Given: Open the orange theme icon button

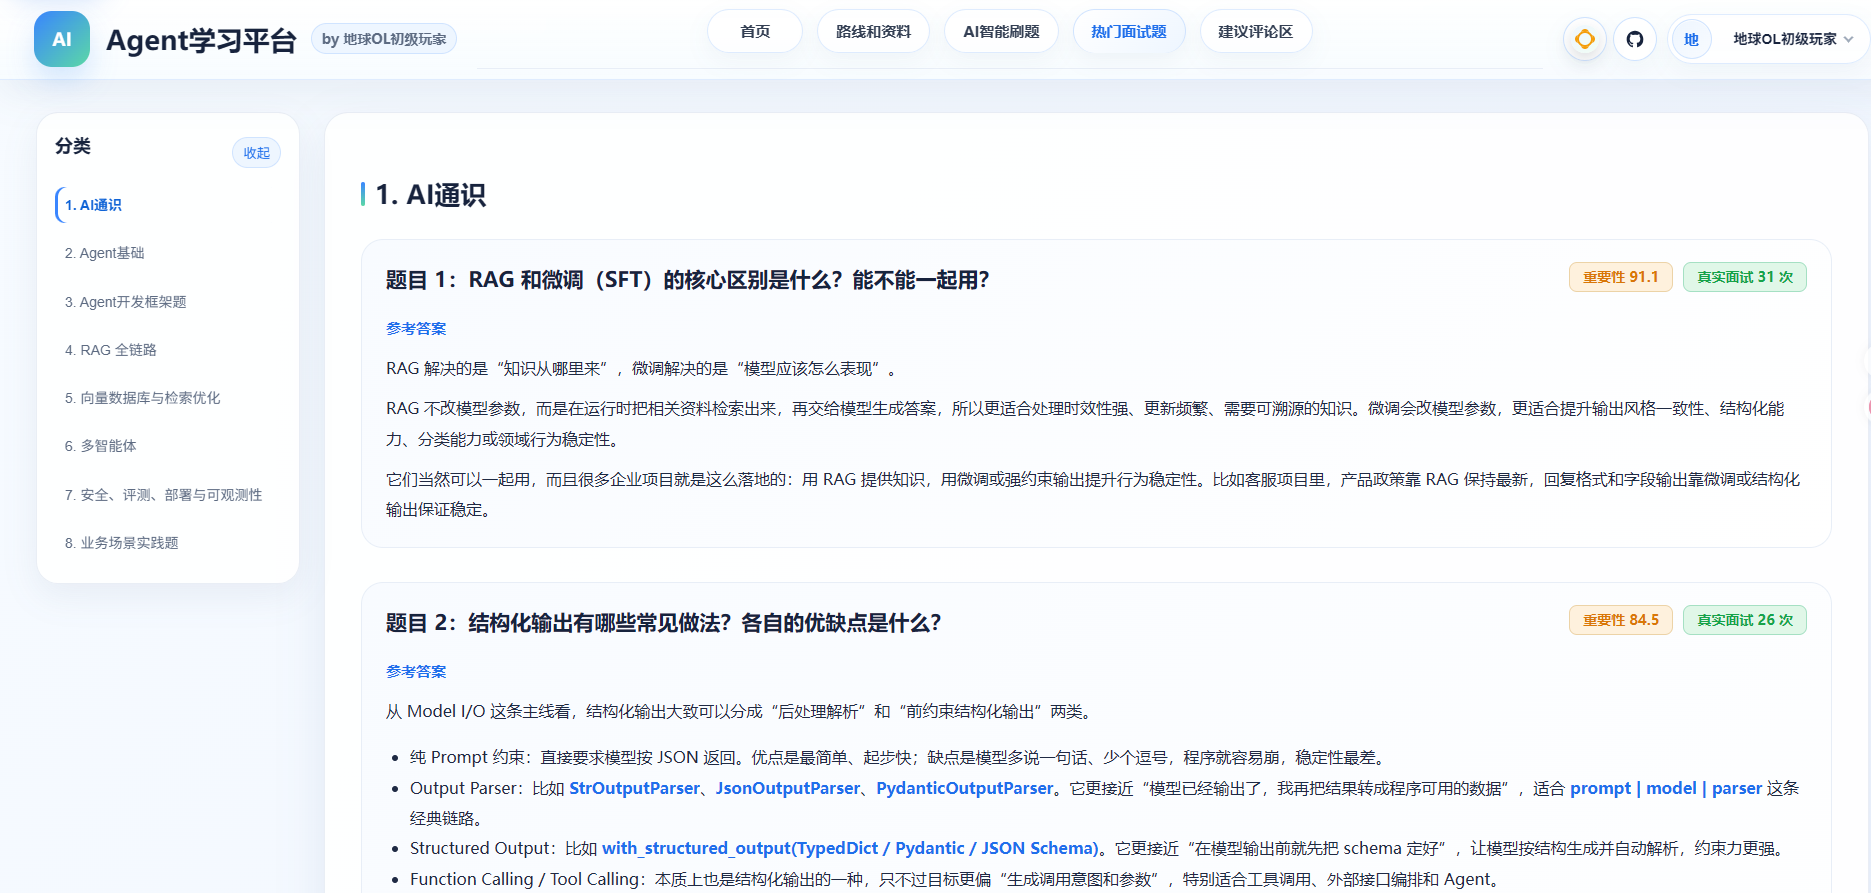Looking at the screenshot, I should click(x=1585, y=39).
